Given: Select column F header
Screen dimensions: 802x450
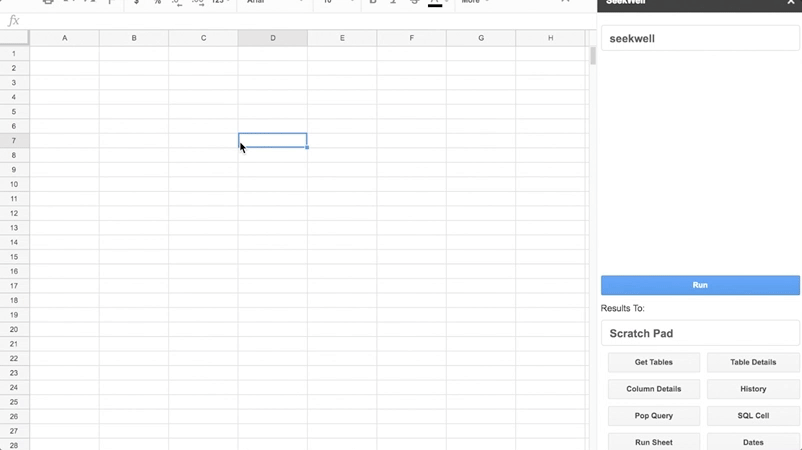Looking at the screenshot, I should click(x=411, y=38).
